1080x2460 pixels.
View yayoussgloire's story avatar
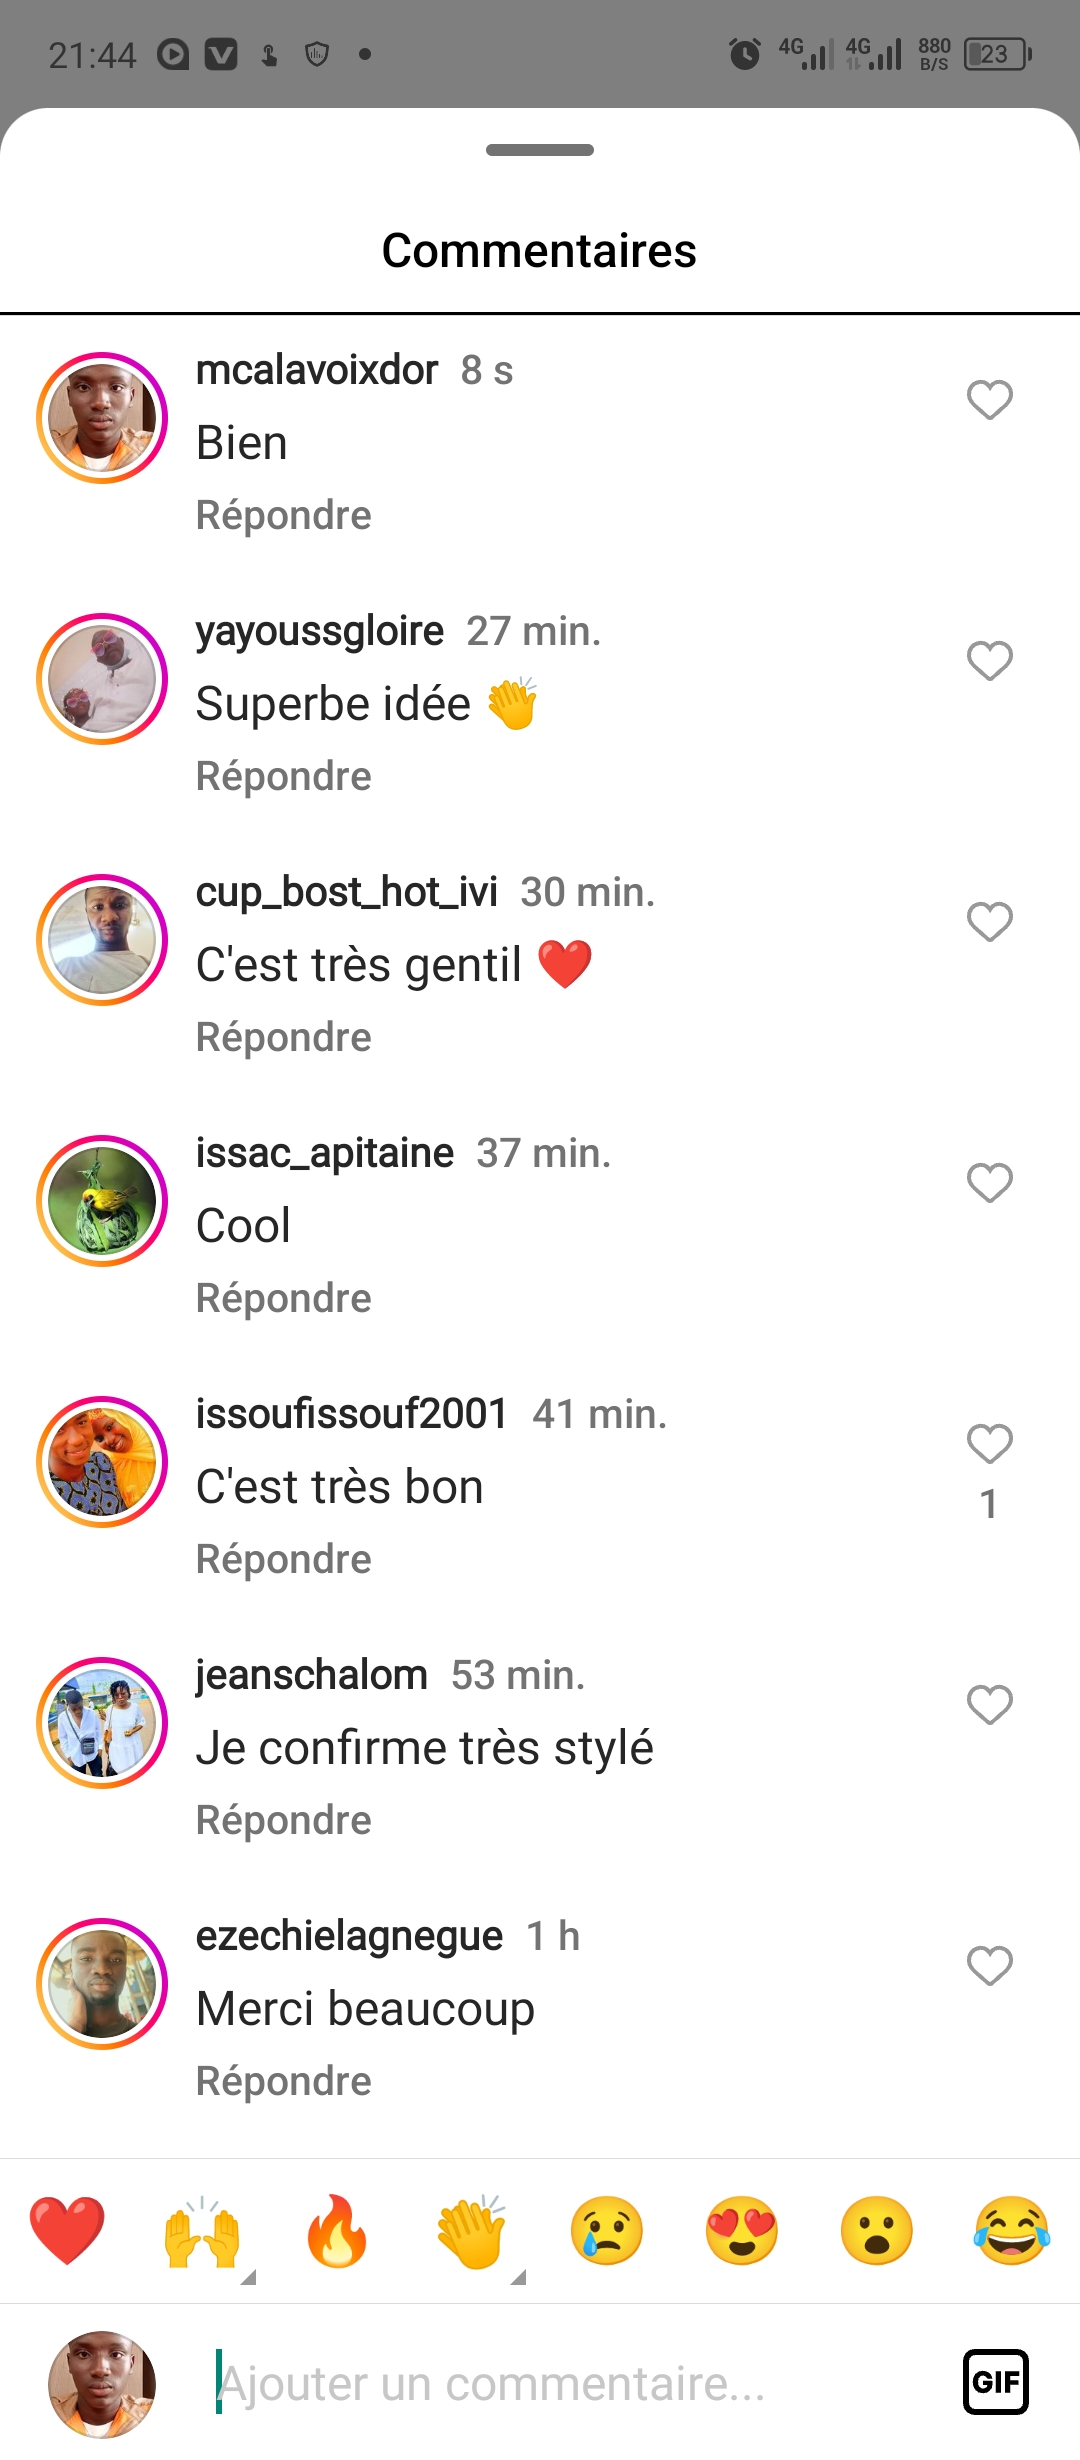coord(102,679)
